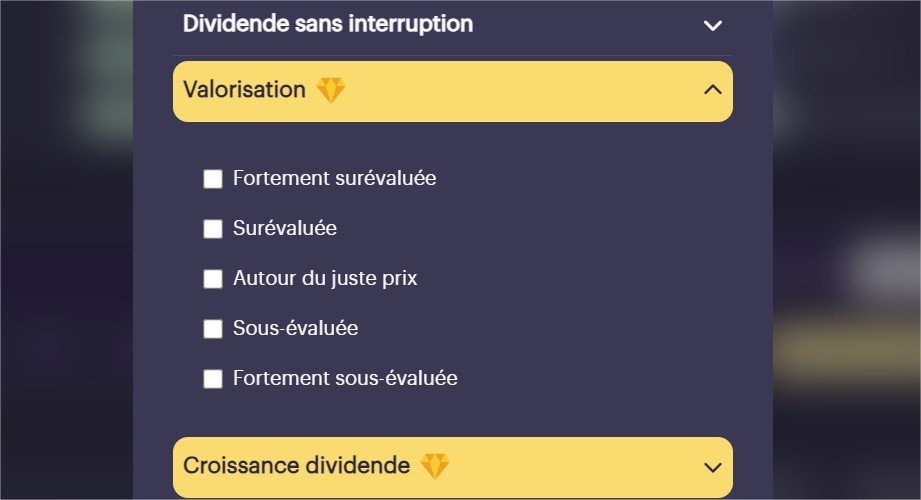Click the Surévaluée label text
The image size is (921, 500).
click(285, 228)
